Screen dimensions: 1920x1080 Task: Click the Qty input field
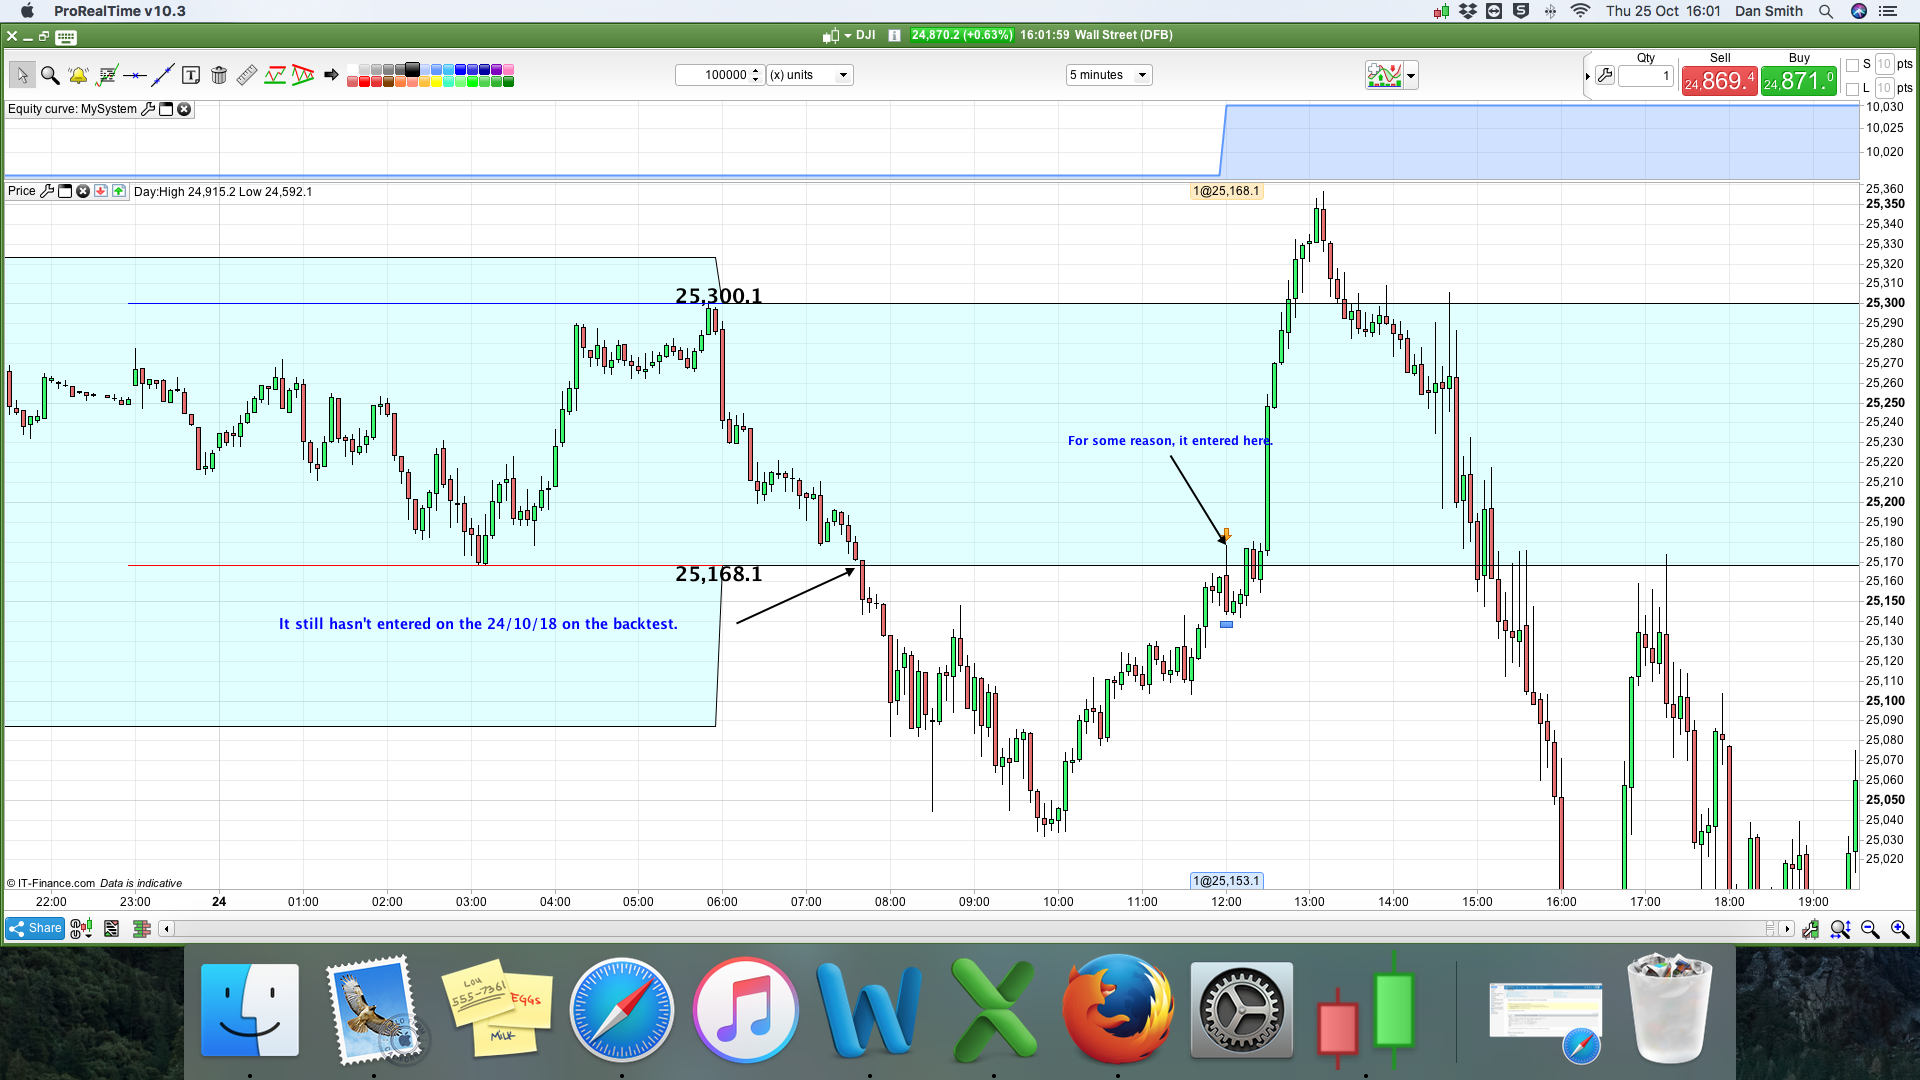[x=1645, y=76]
